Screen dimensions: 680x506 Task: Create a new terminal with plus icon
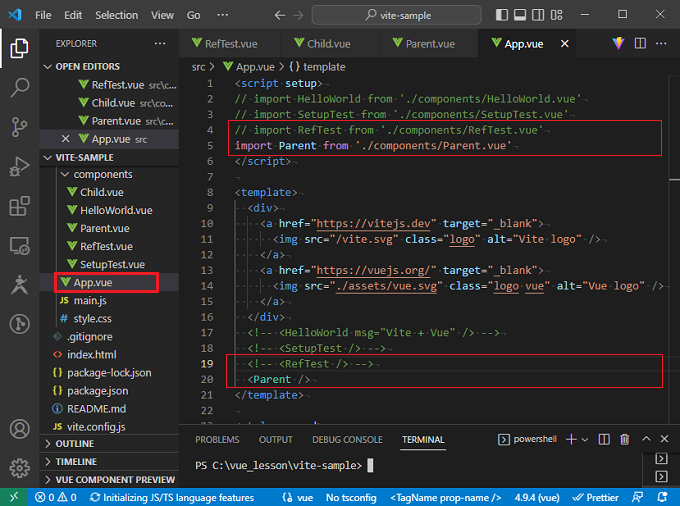tap(571, 439)
